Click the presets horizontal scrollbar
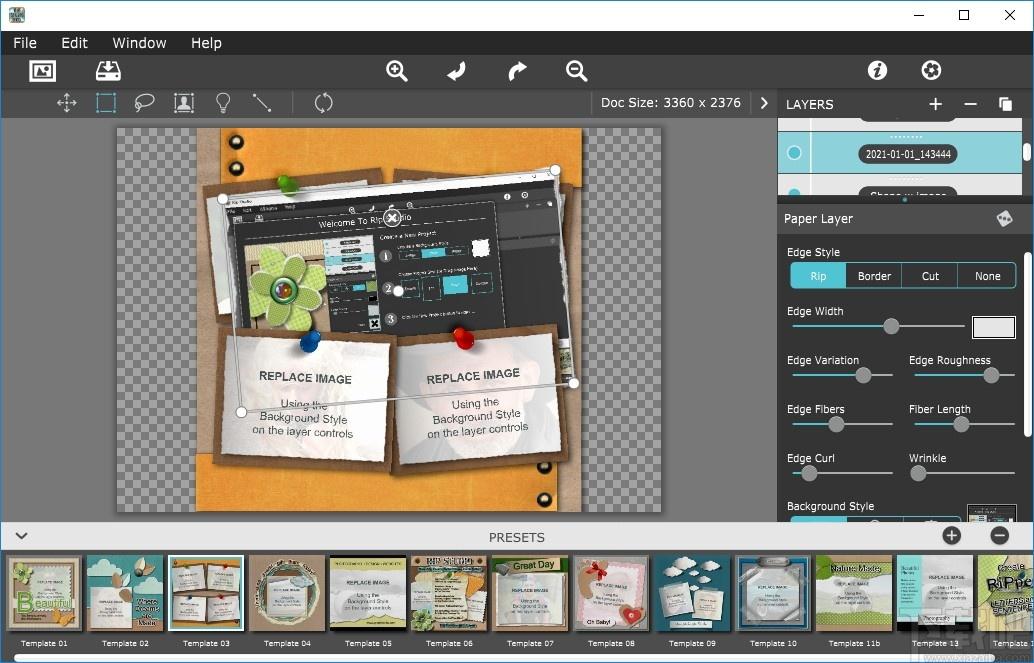Image resolution: width=1034 pixels, height=663 pixels. coord(504,658)
